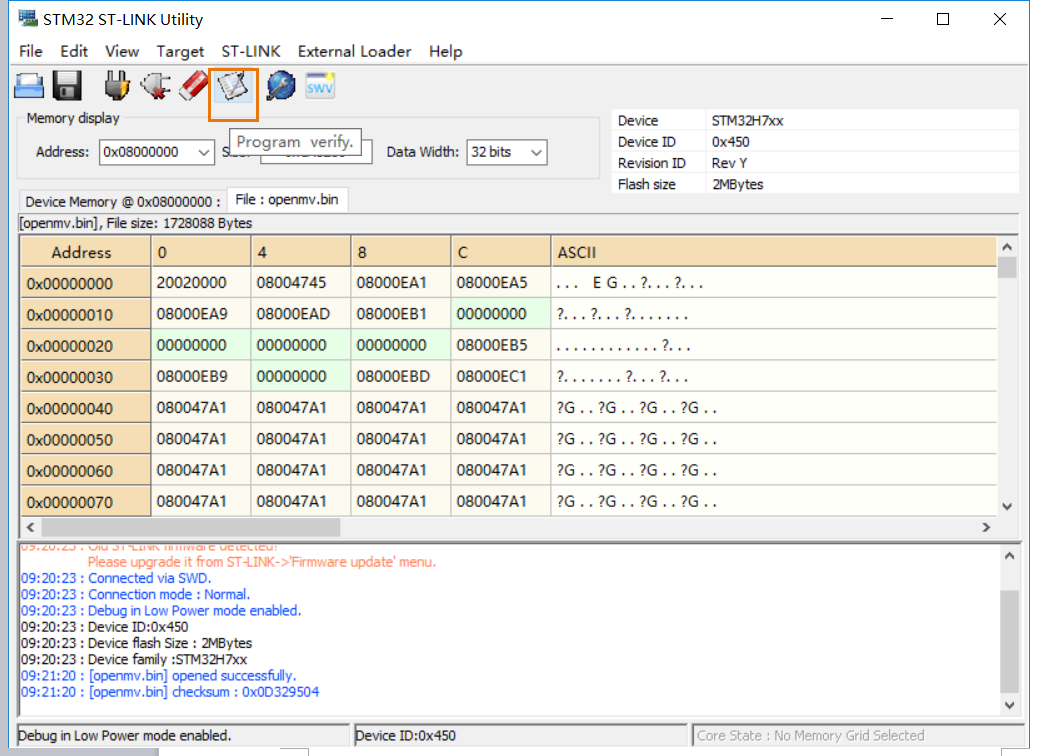Select the cell containing 08000EC1
The height and width of the screenshot is (756, 1038).
pos(500,376)
